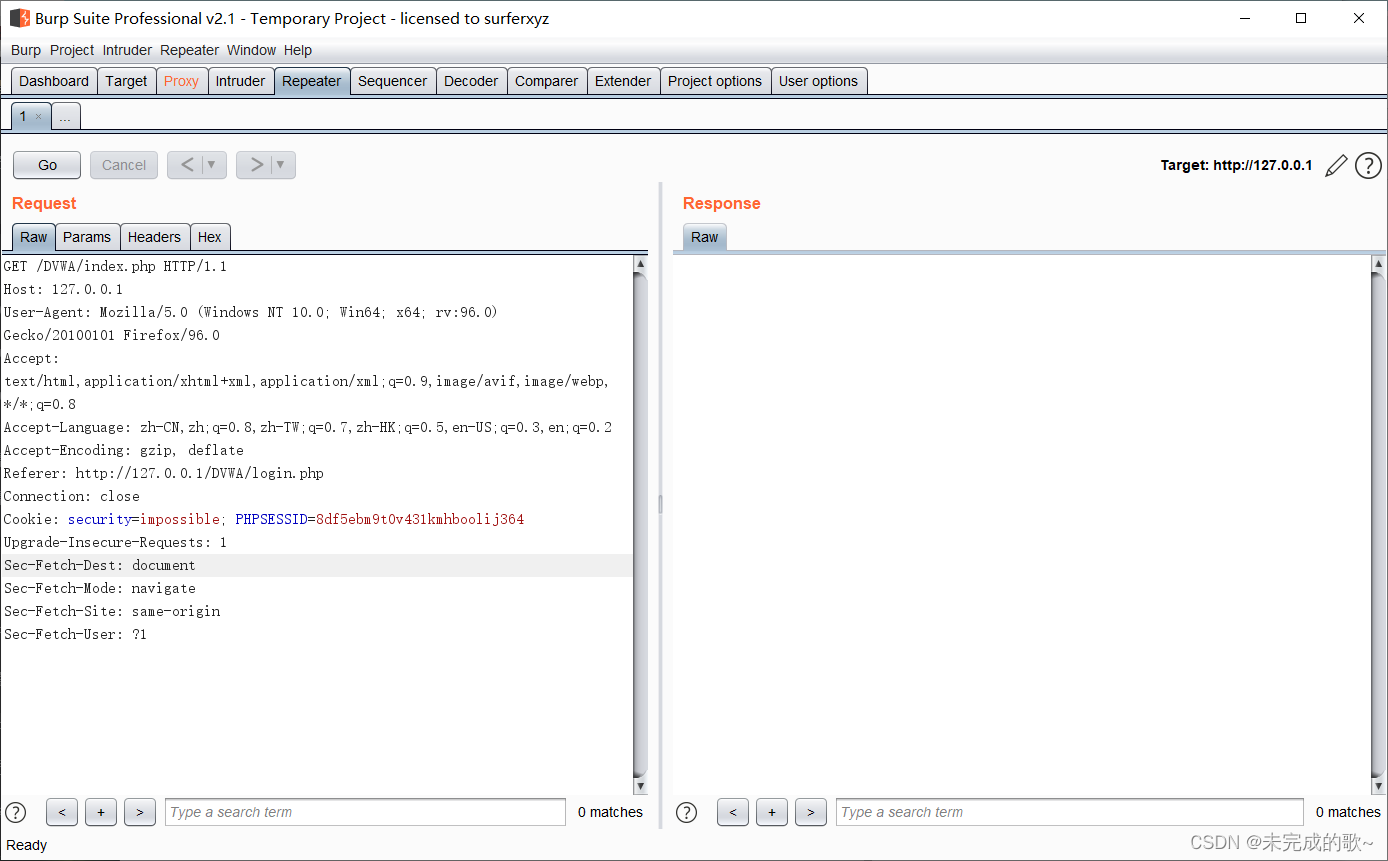Click the request pane vertical scrollbar
The image size is (1388, 861).
point(640,525)
